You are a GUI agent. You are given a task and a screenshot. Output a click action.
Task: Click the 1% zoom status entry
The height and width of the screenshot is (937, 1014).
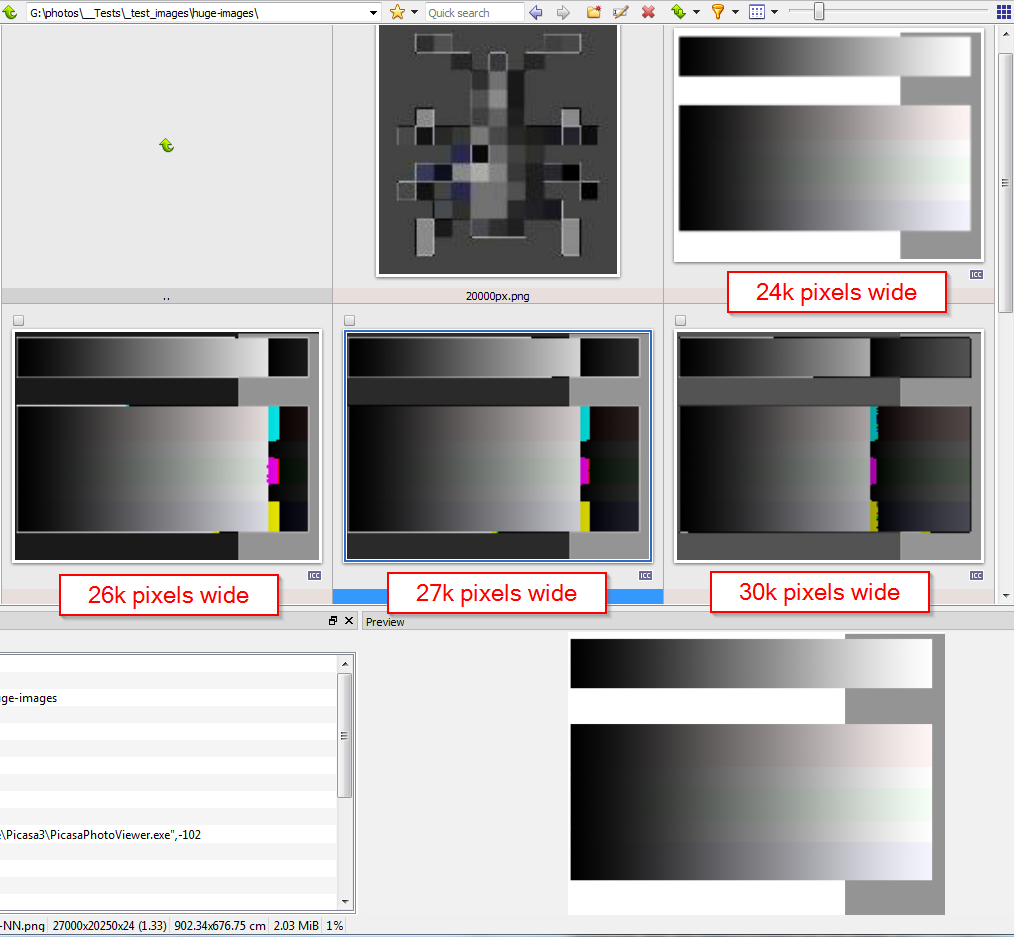pos(334,926)
